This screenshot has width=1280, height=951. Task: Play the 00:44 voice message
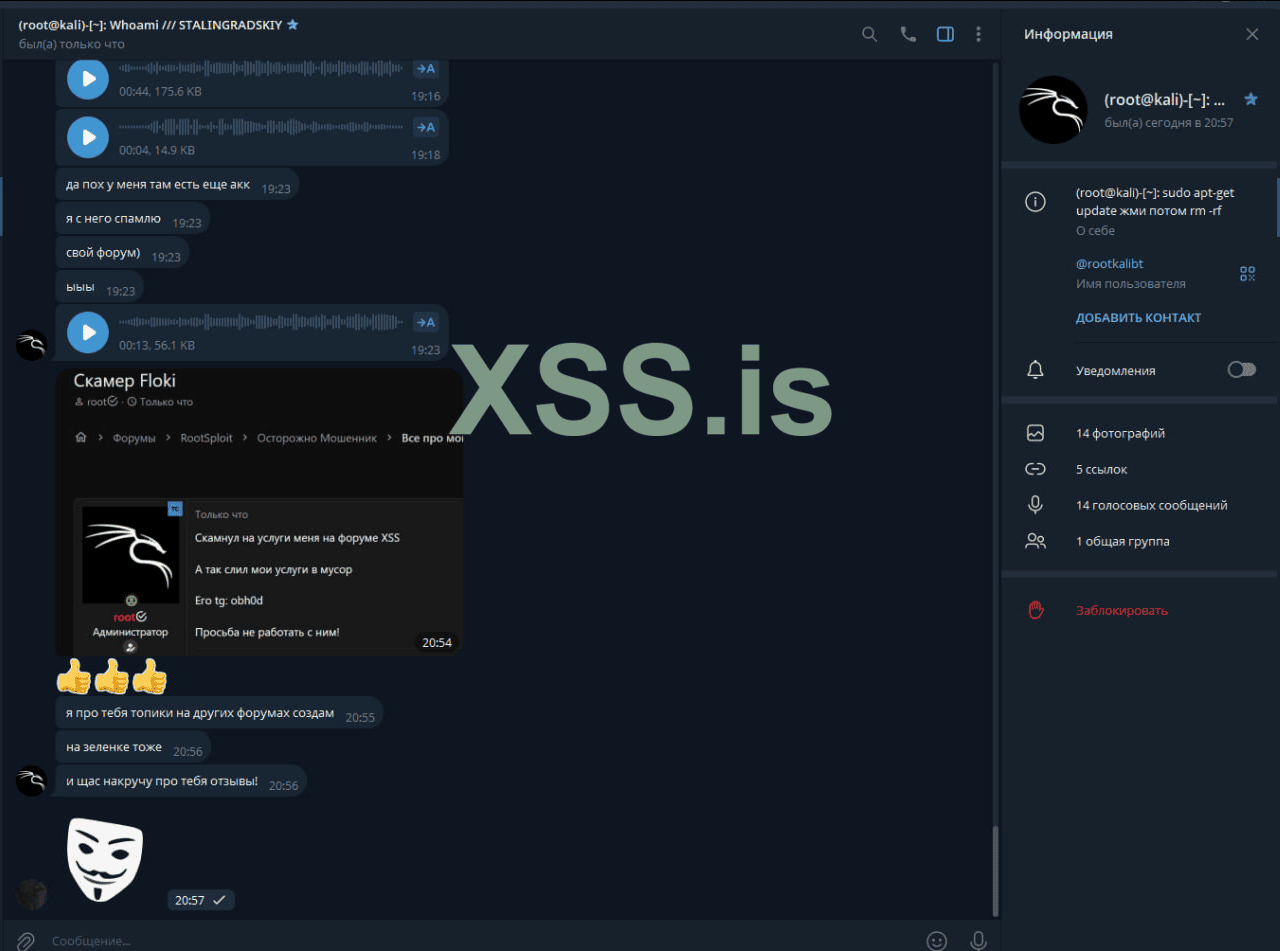[88, 78]
